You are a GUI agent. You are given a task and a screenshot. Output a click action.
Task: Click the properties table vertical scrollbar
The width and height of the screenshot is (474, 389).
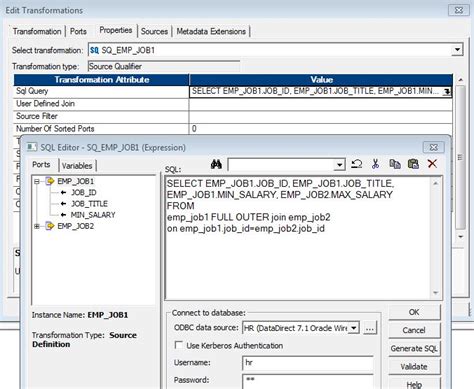460,157
